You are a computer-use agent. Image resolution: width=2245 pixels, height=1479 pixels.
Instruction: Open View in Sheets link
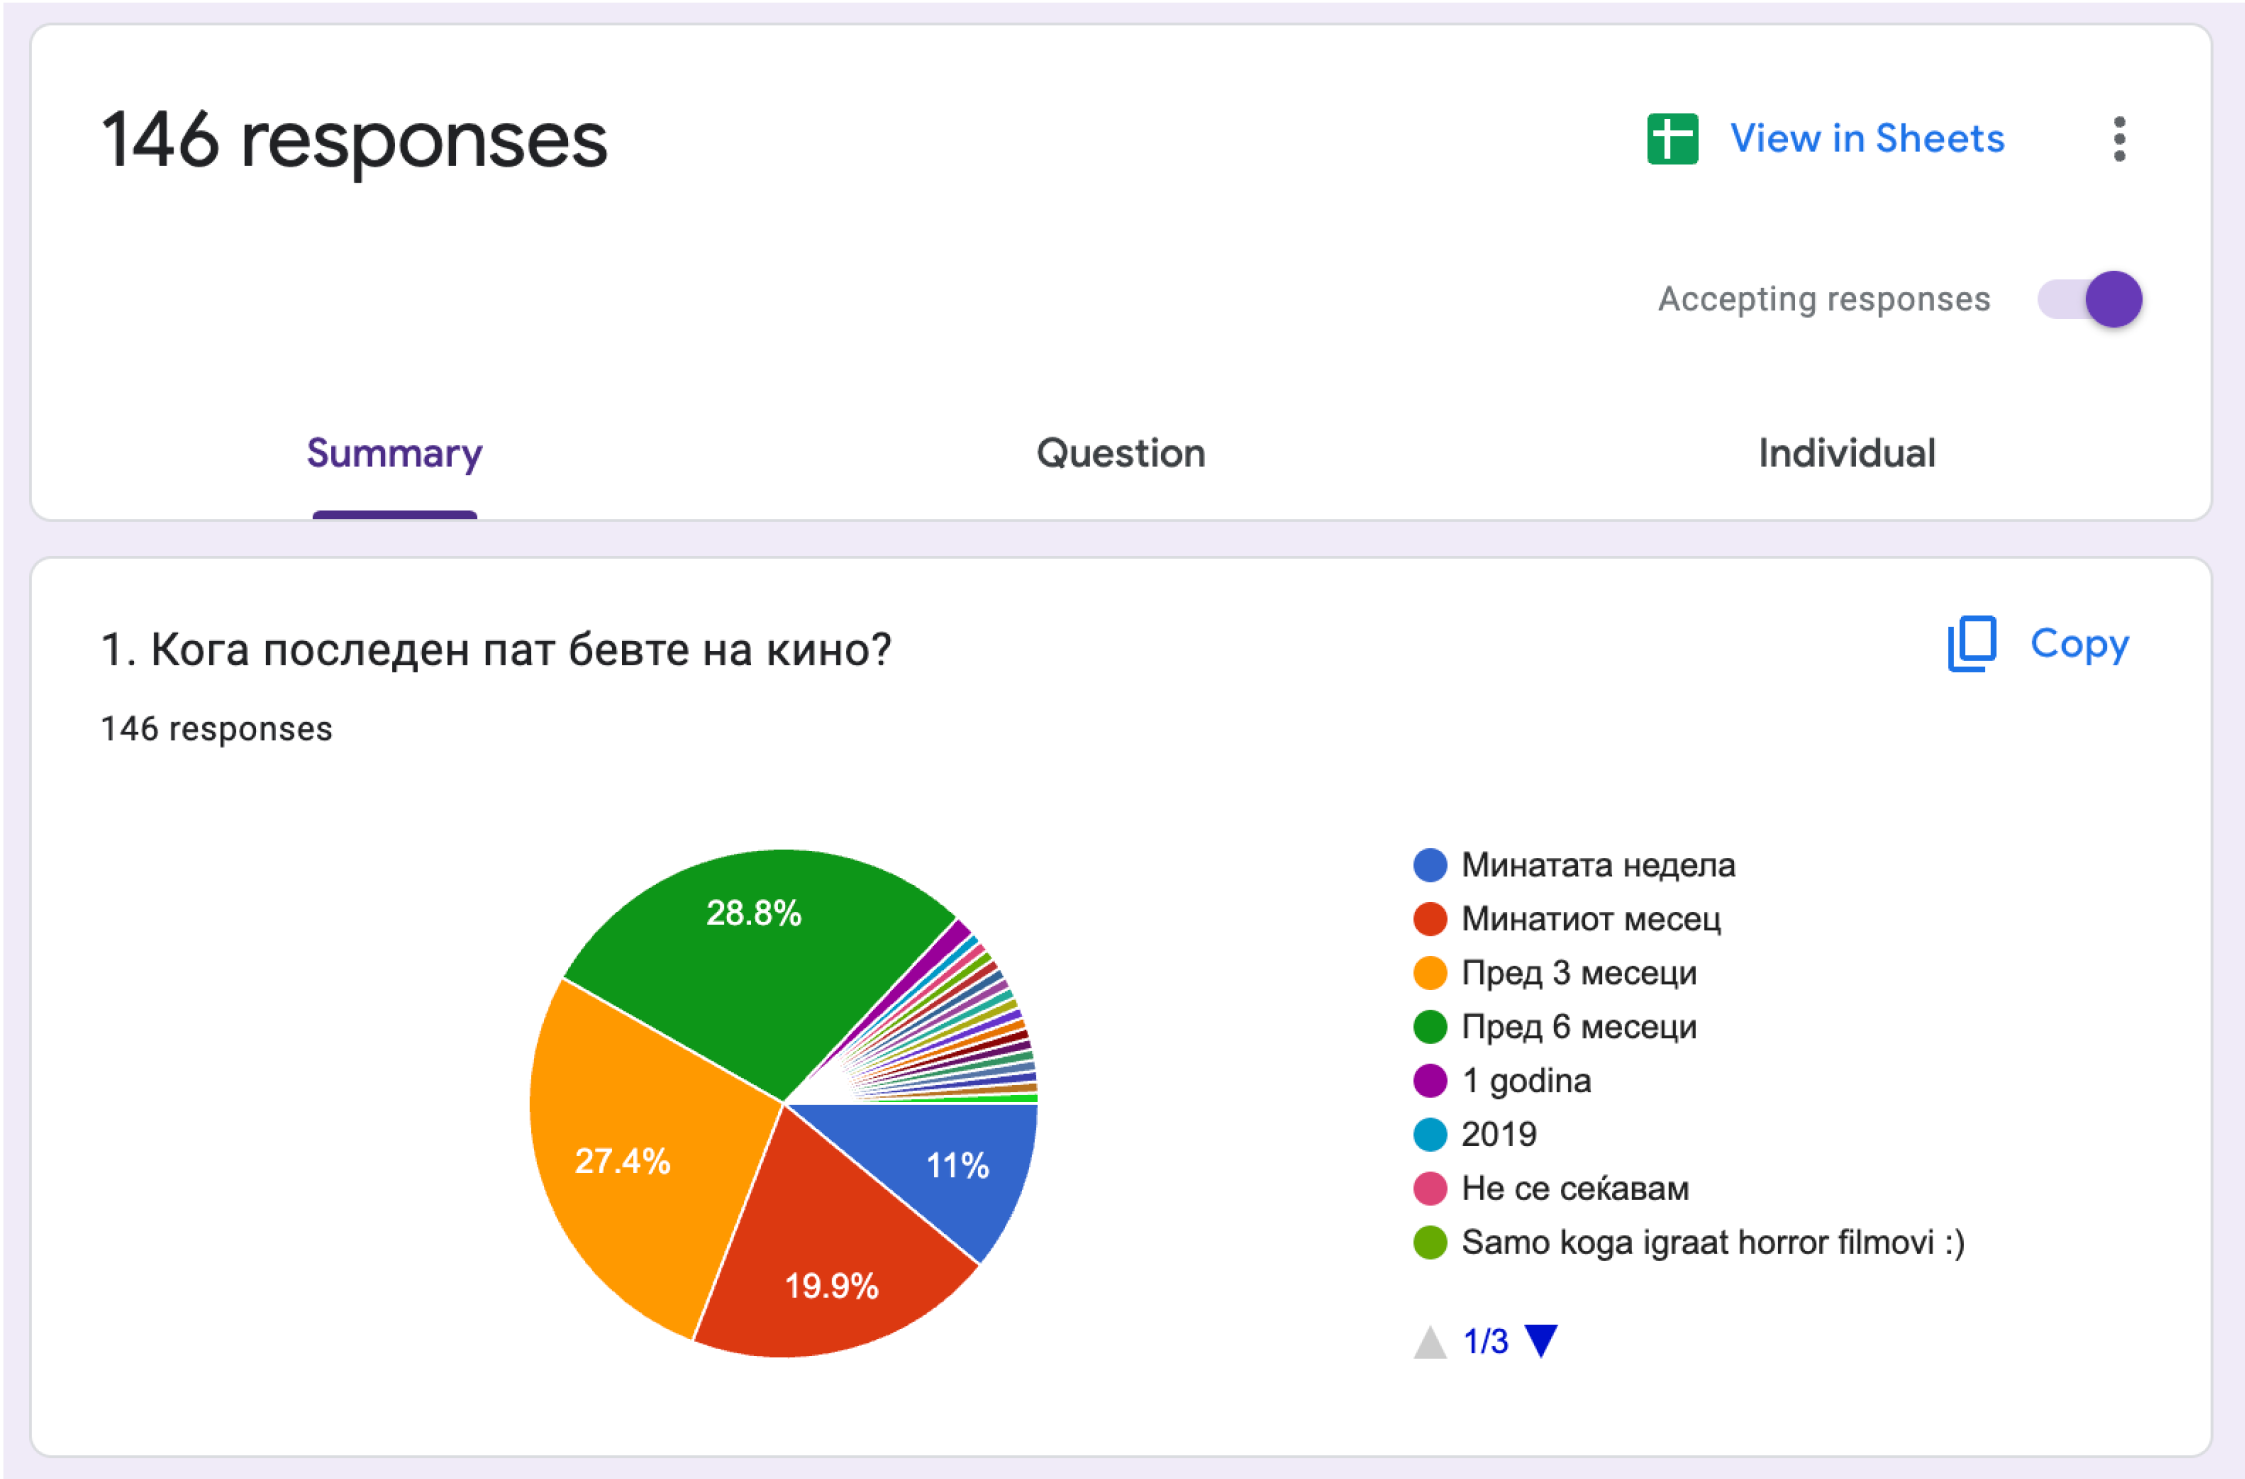click(x=1866, y=139)
